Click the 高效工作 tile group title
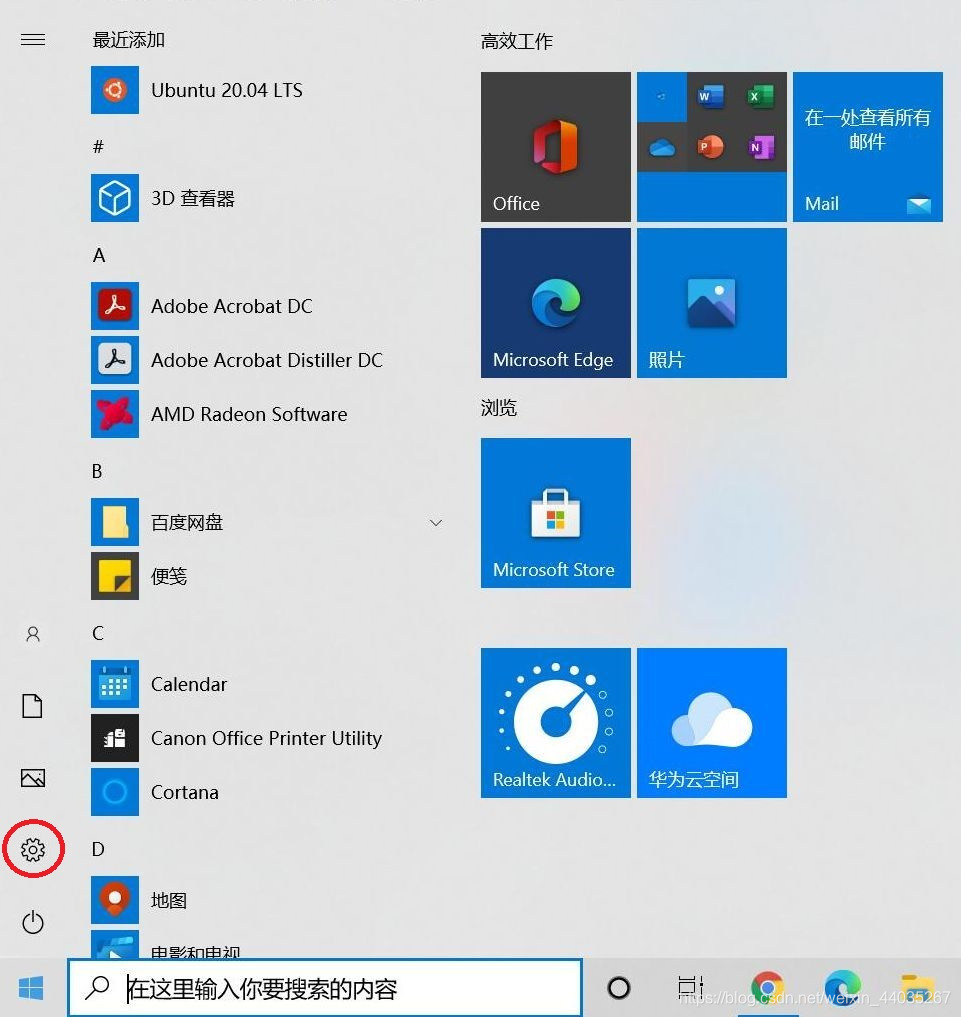This screenshot has height=1017, width=961. [x=517, y=42]
